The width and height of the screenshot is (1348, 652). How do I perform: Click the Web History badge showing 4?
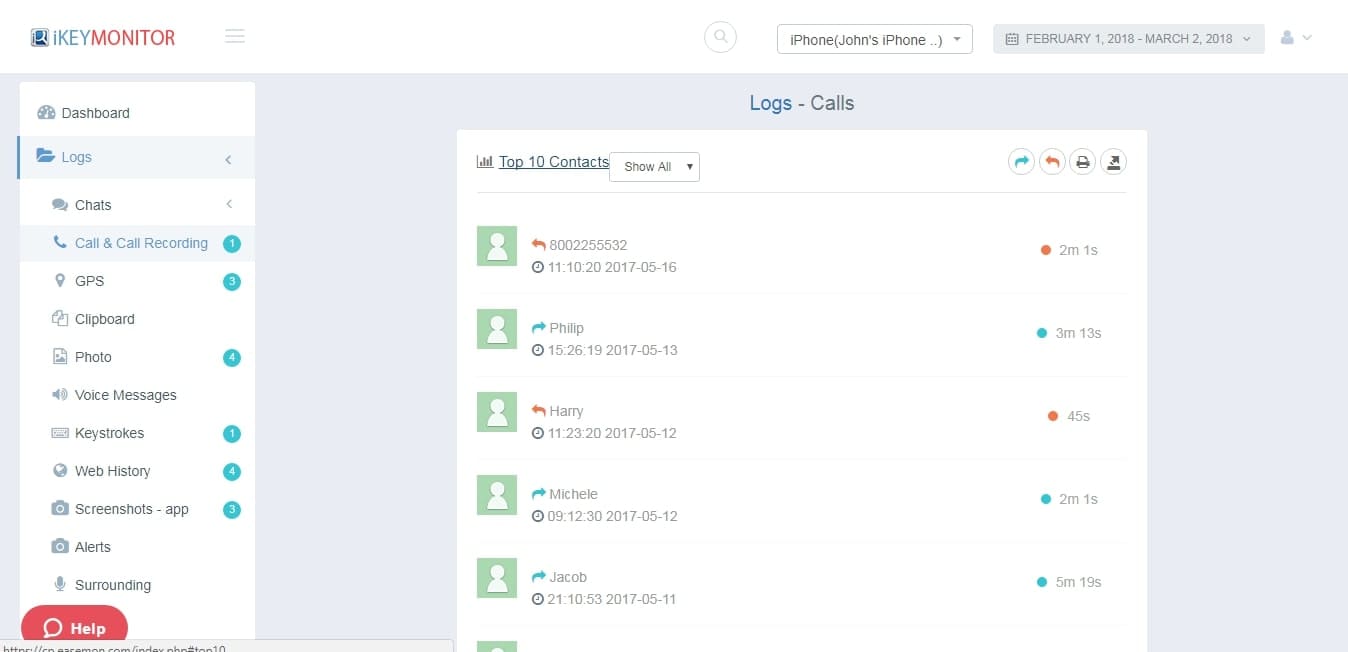coord(232,472)
